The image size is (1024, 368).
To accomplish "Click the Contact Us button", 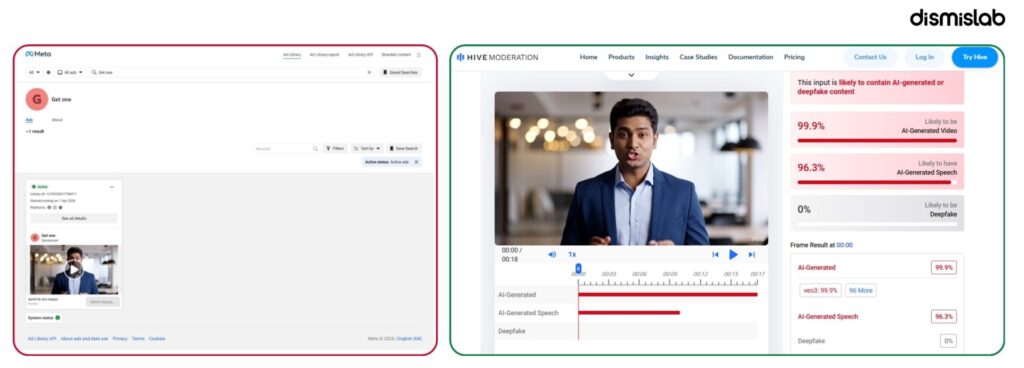I will (x=870, y=57).
